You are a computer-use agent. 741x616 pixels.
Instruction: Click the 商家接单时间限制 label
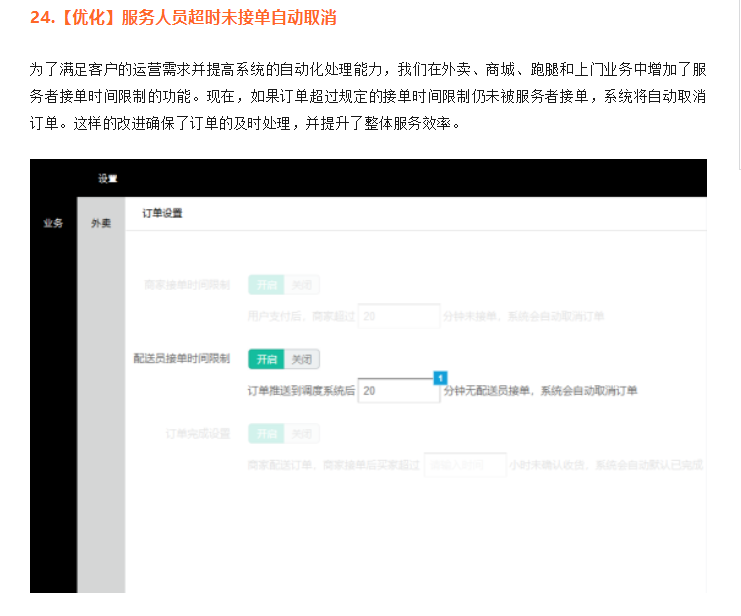187,285
